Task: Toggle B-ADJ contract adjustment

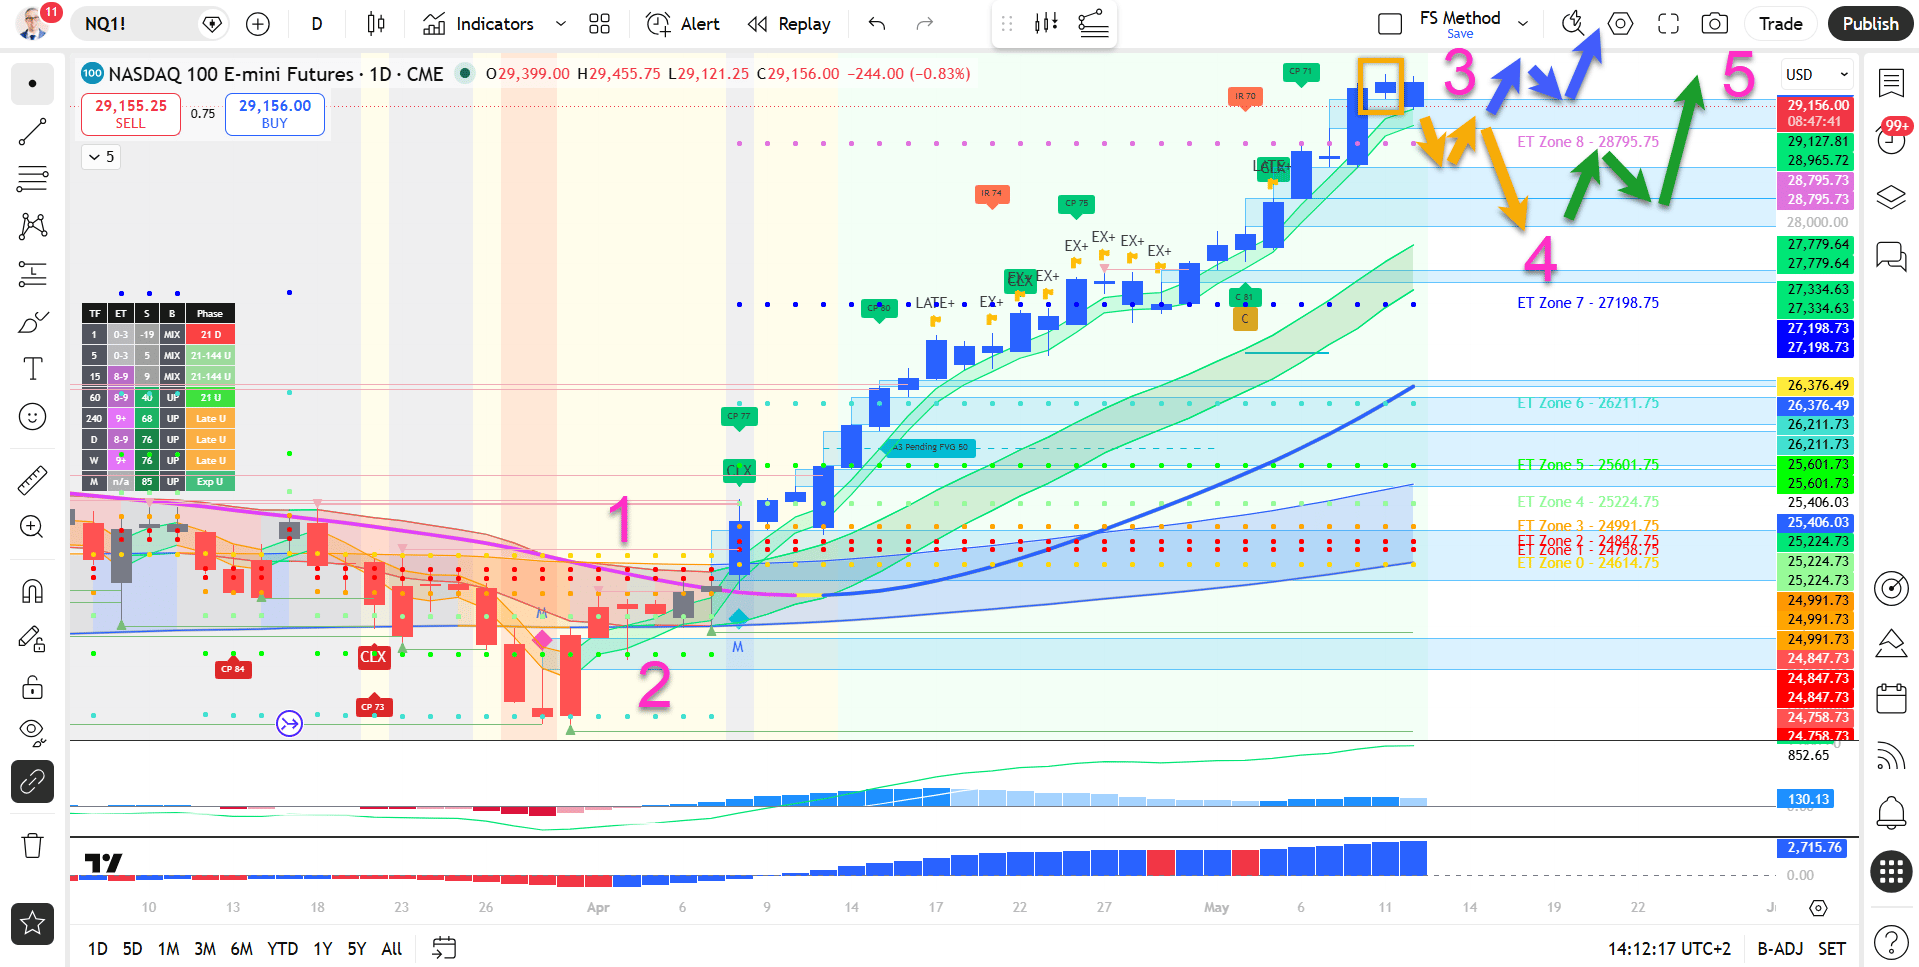Action: (1780, 949)
